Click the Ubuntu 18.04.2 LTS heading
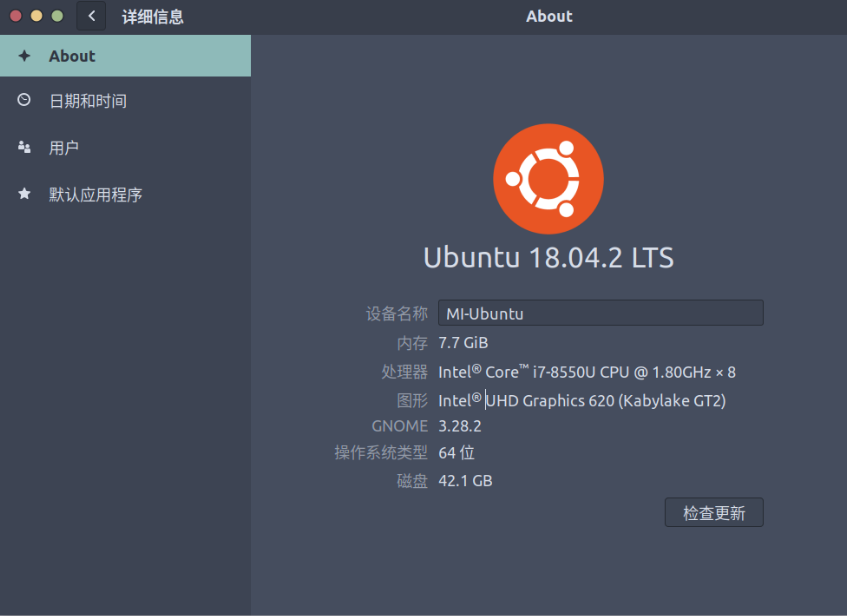847x616 pixels. [548, 257]
